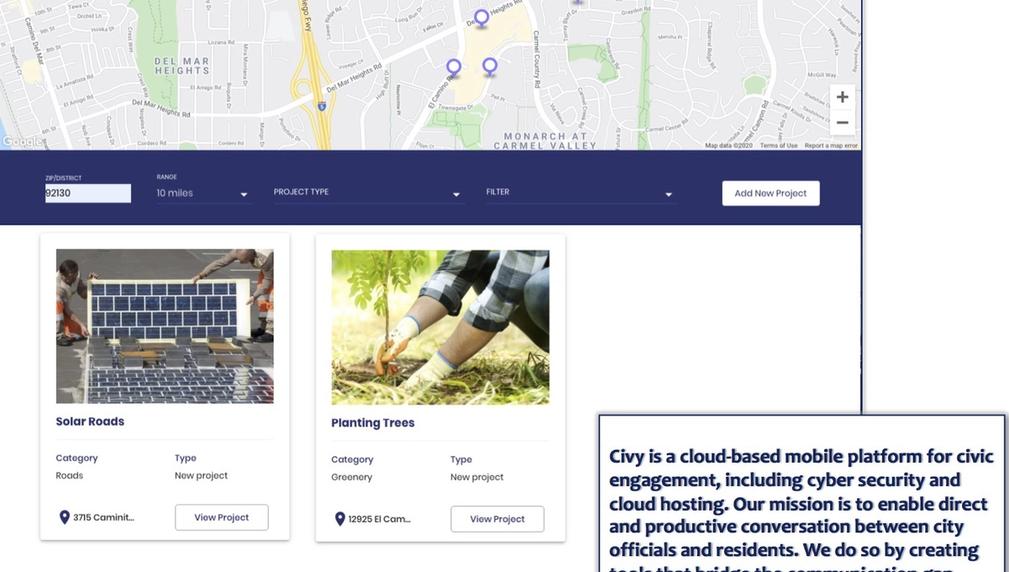
Task: Select the right purple map pin in center
Action: click(490, 67)
